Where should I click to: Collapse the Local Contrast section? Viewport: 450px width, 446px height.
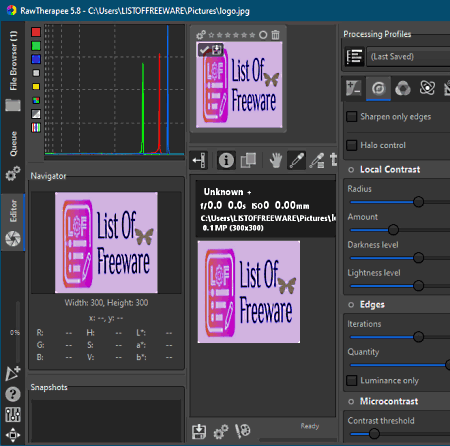click(390, 170)
